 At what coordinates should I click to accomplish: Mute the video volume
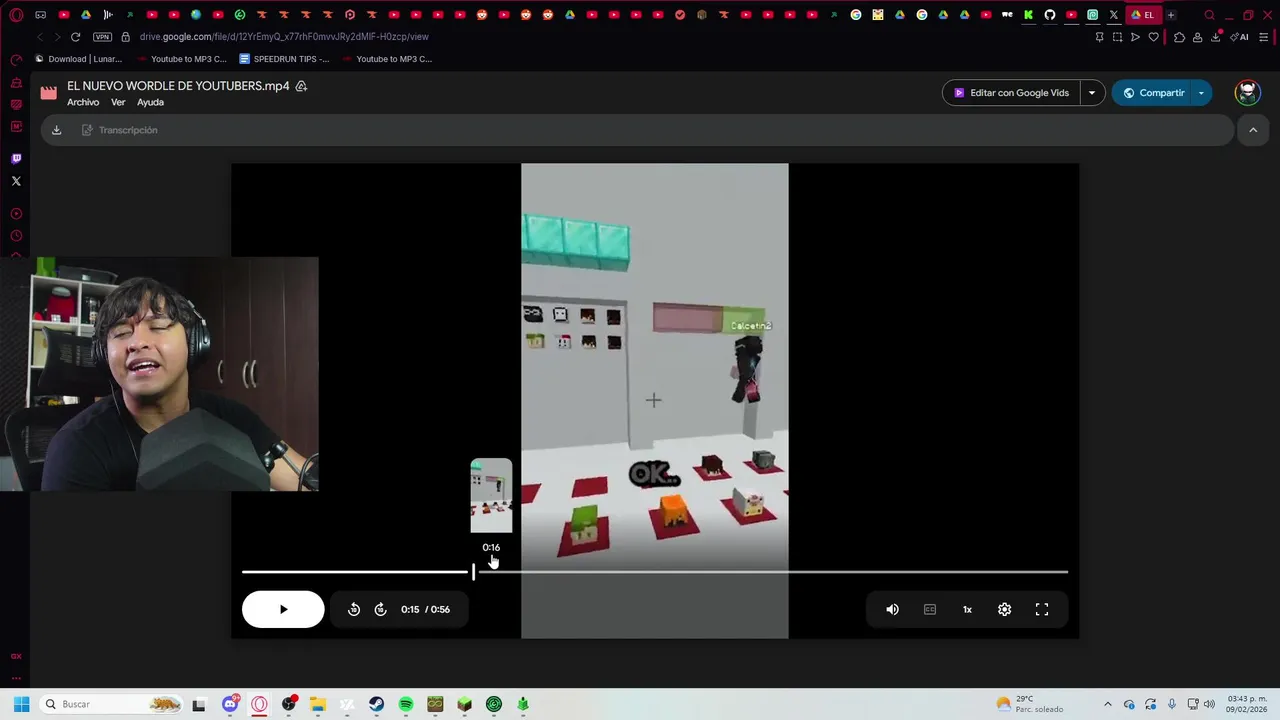(892, 609)
